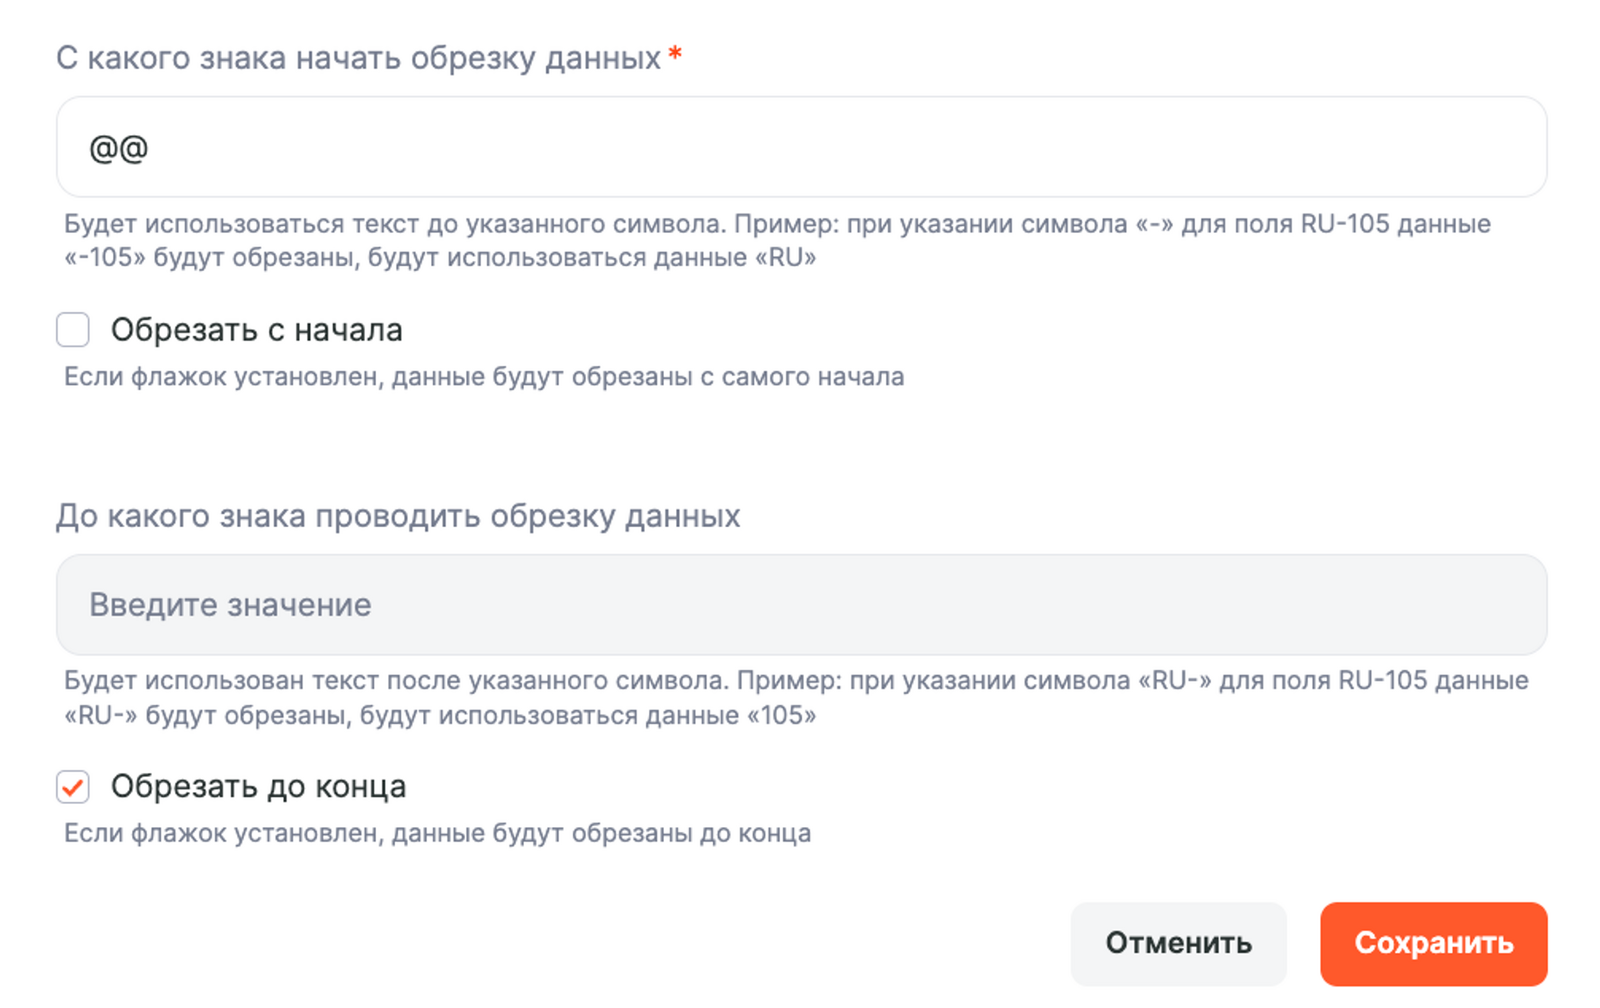Click the orange checkmark icon
This screenshot has height=1008, width=1600.
pos(72,788)
